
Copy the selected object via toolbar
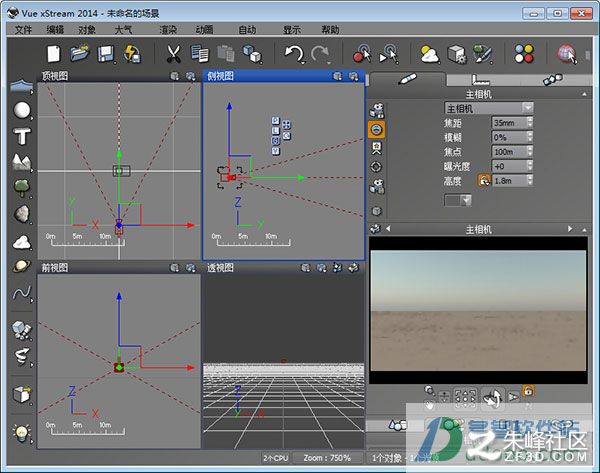200,54
